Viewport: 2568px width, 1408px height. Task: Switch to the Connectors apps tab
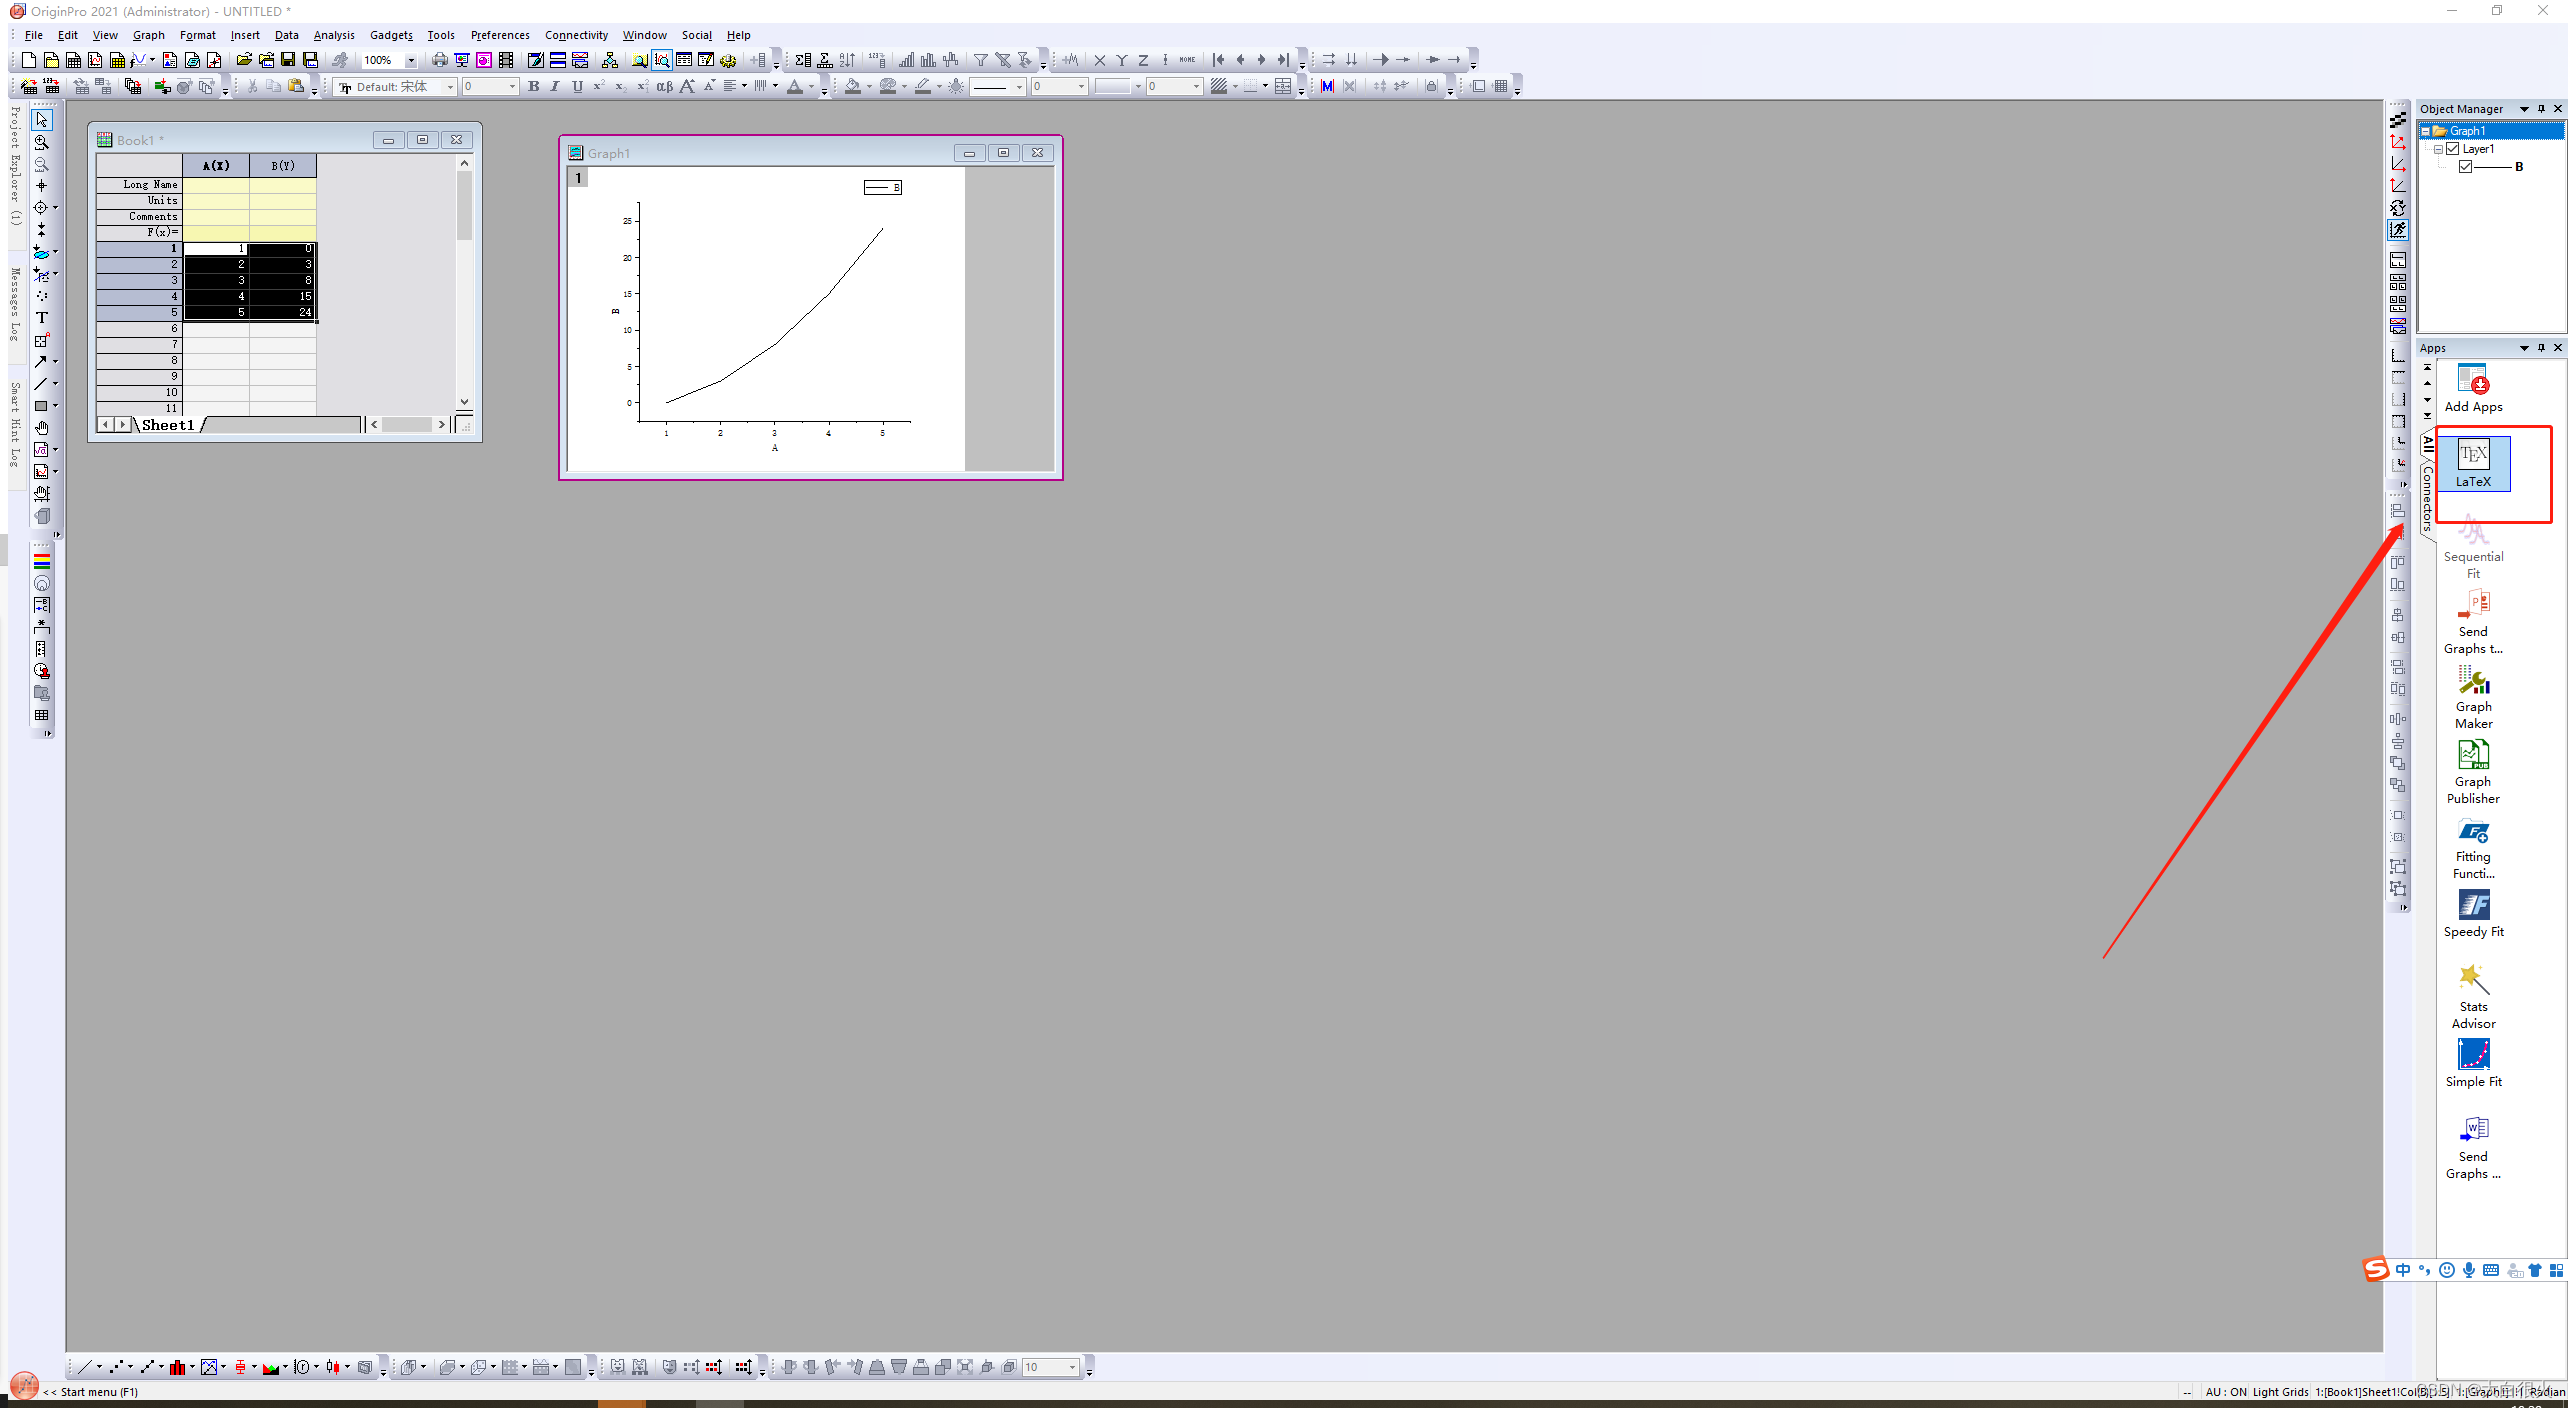pos(2427,498)
